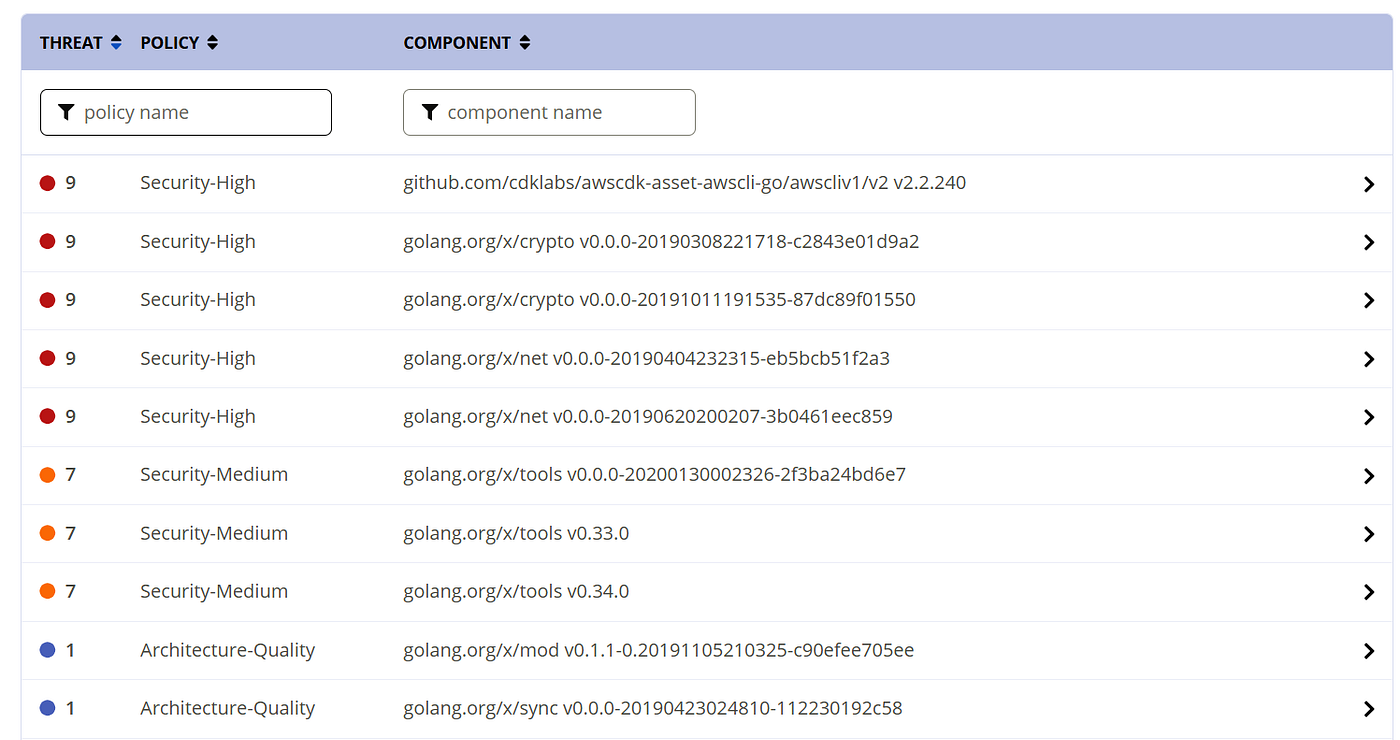The height and width of the screenshot is (740, 1400).
Task: Expand crypto 87dc89f01550 row chevron
Action: pyautogui.click(x=1369, y=300)
